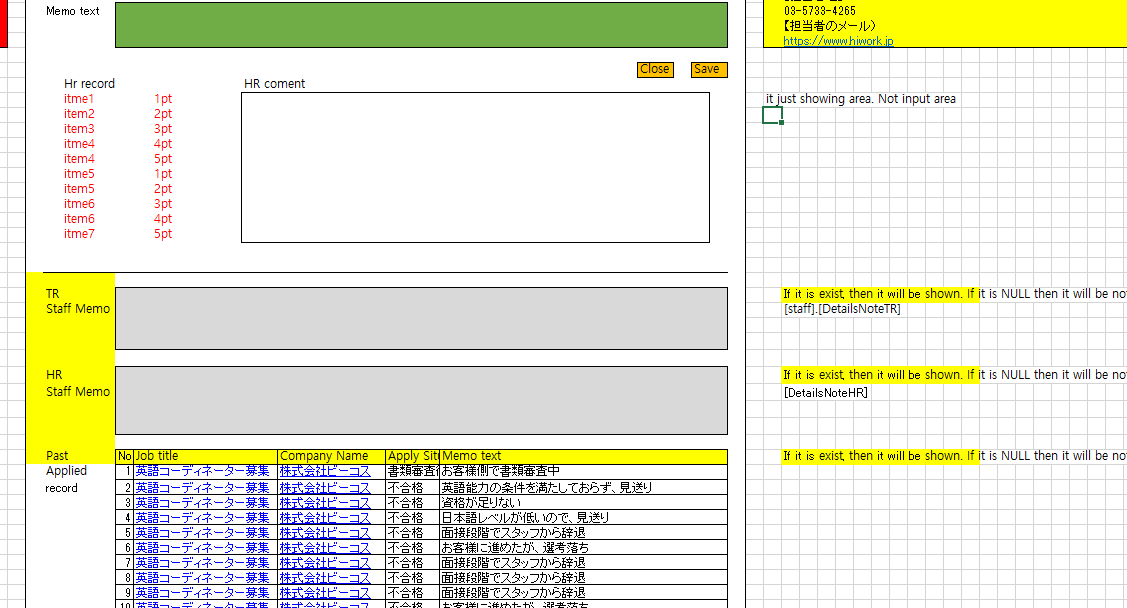This screenshot has height=608, width=1127.
Task: Select the 'itme1' record label
Action: tap(79, 98)
